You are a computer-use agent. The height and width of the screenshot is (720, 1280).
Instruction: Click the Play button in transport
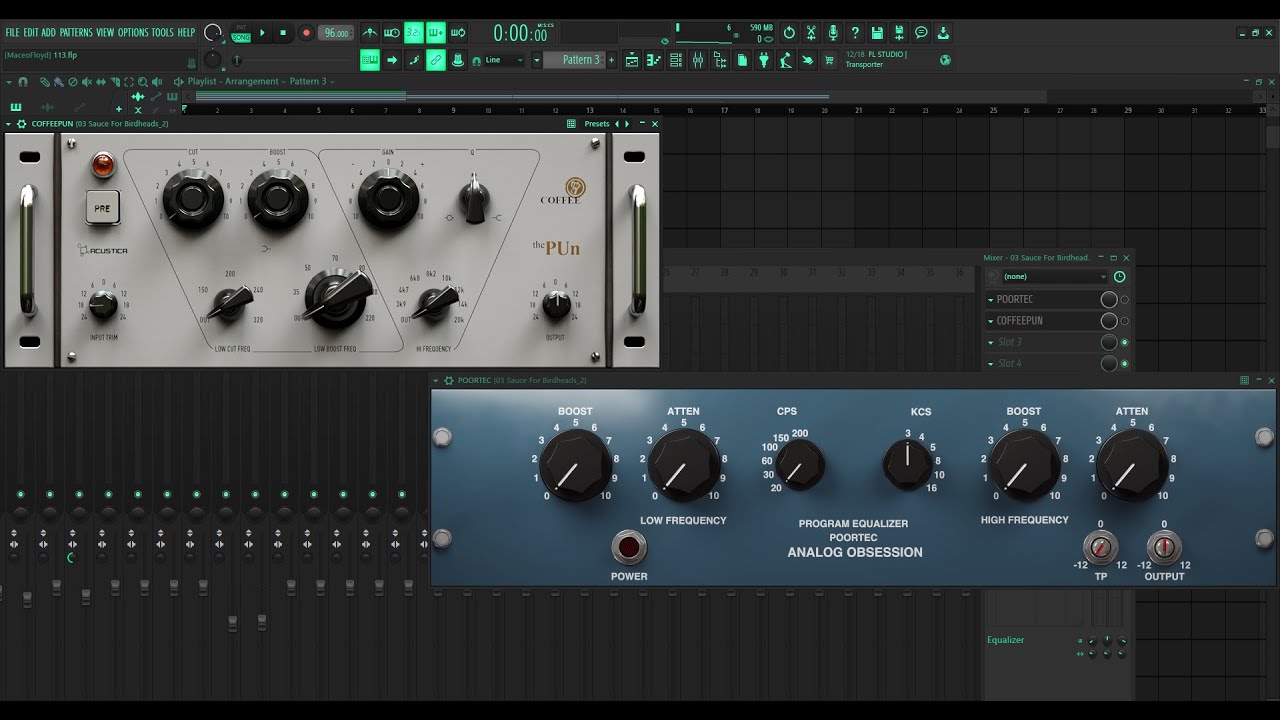pyautogui.click(x=262, y=33)
